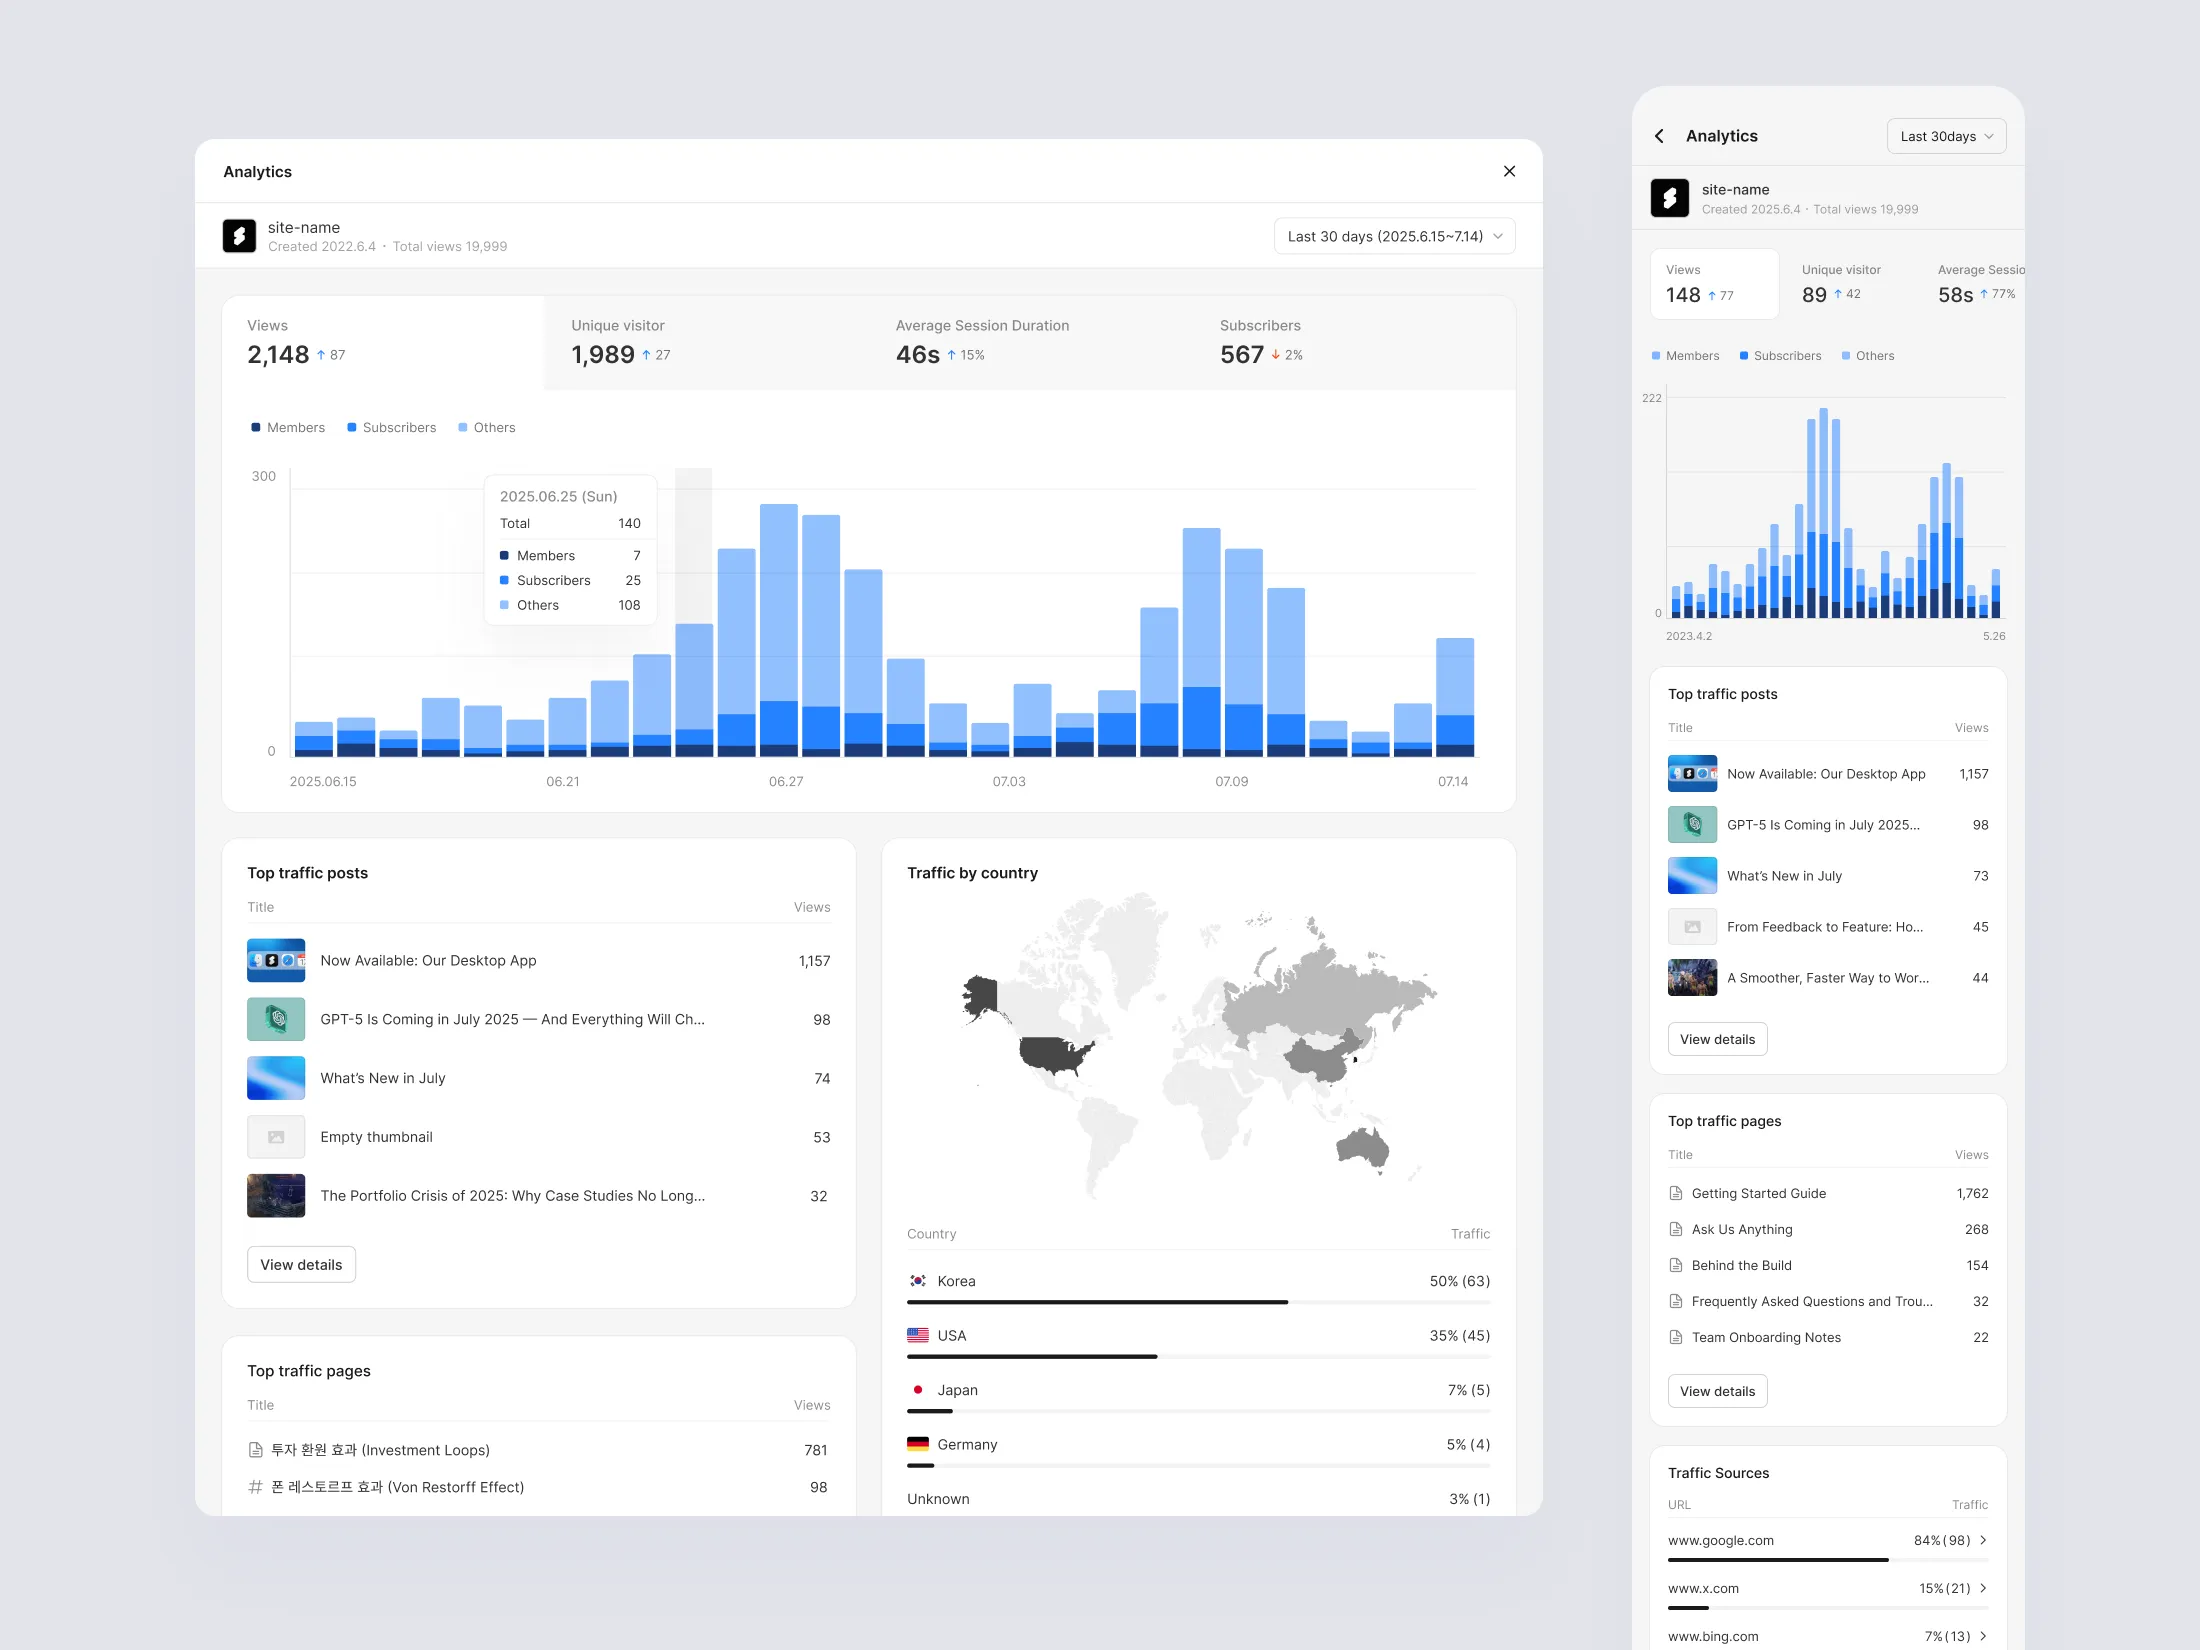2200x1650 pixels.
Task: Click the site-name logo icon in desktop panel
Action: pos(239,236)
